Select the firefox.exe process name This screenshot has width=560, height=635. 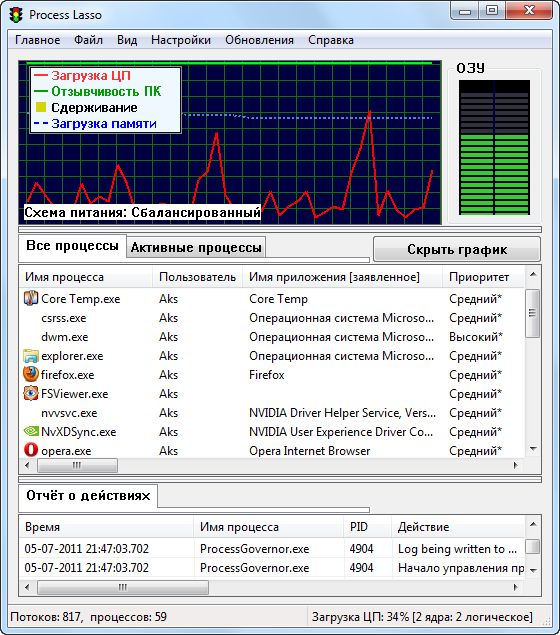point(68,375)
